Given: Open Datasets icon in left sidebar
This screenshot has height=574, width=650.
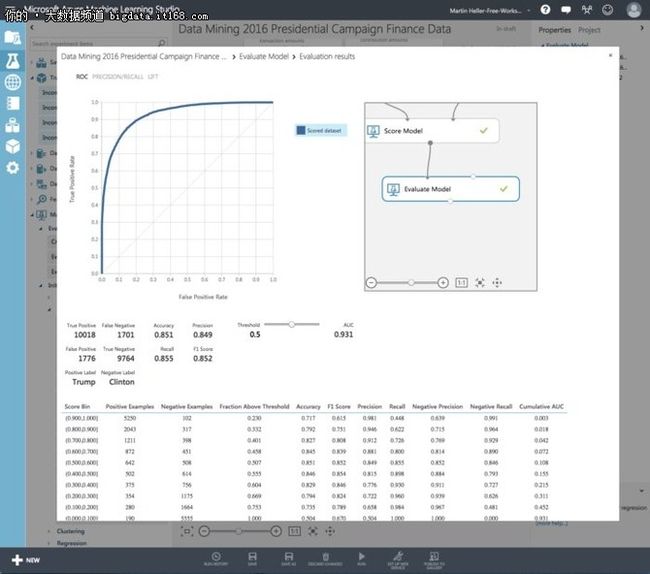Looking at the screenshot, I should pos(12,125).
